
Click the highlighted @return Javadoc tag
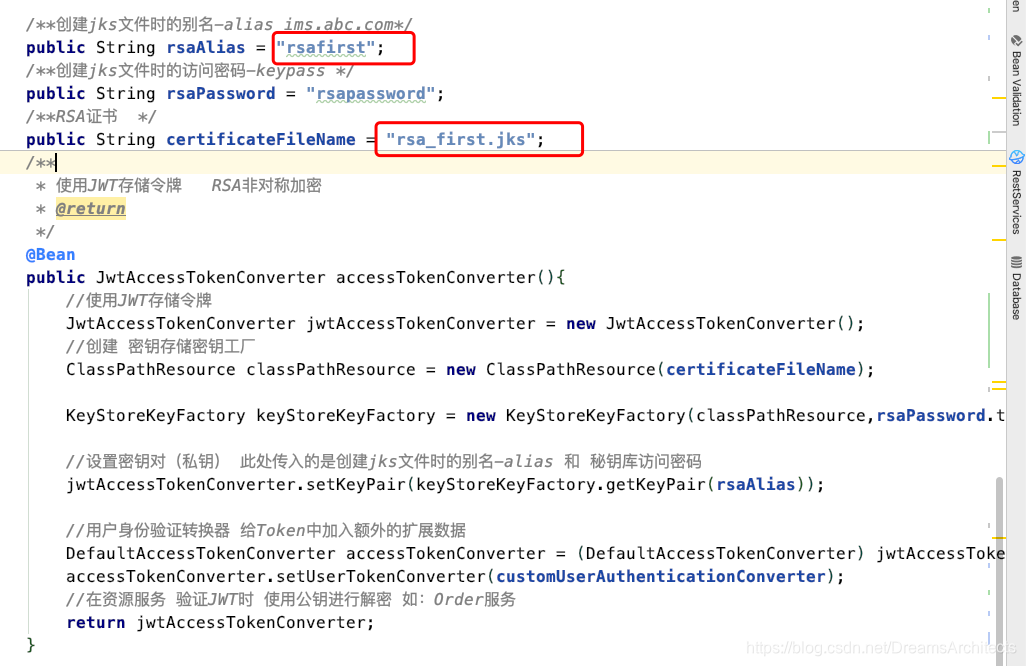pyautogui.click(x=90, y=209)
